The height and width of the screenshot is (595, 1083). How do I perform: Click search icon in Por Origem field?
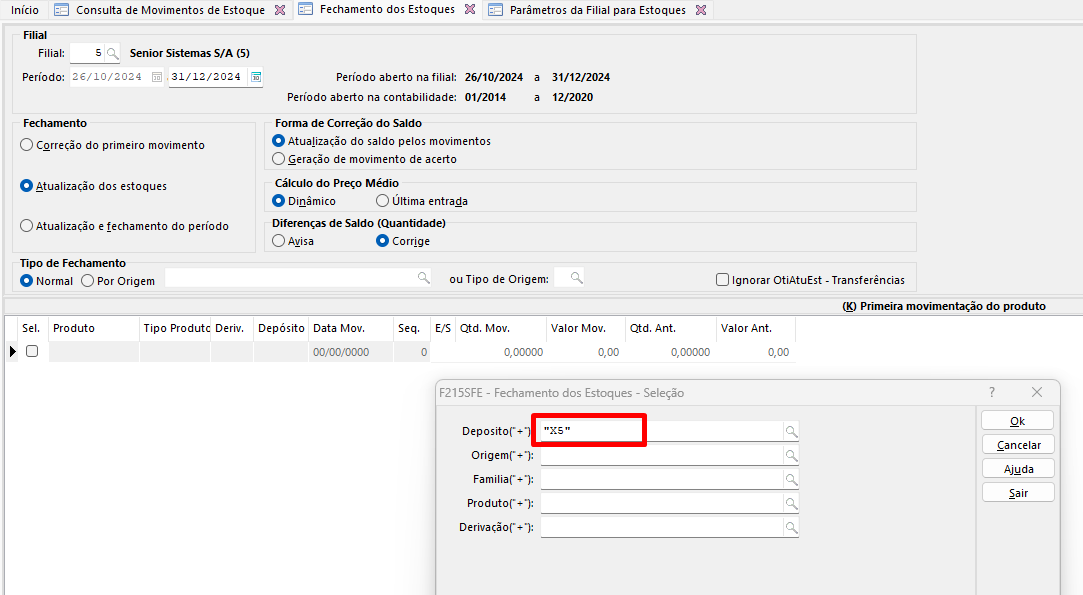click(423, 278)
